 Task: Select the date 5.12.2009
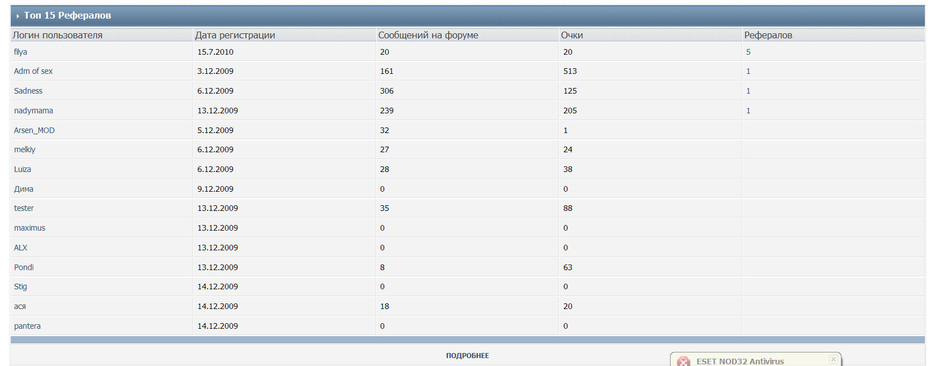[215, 130]
